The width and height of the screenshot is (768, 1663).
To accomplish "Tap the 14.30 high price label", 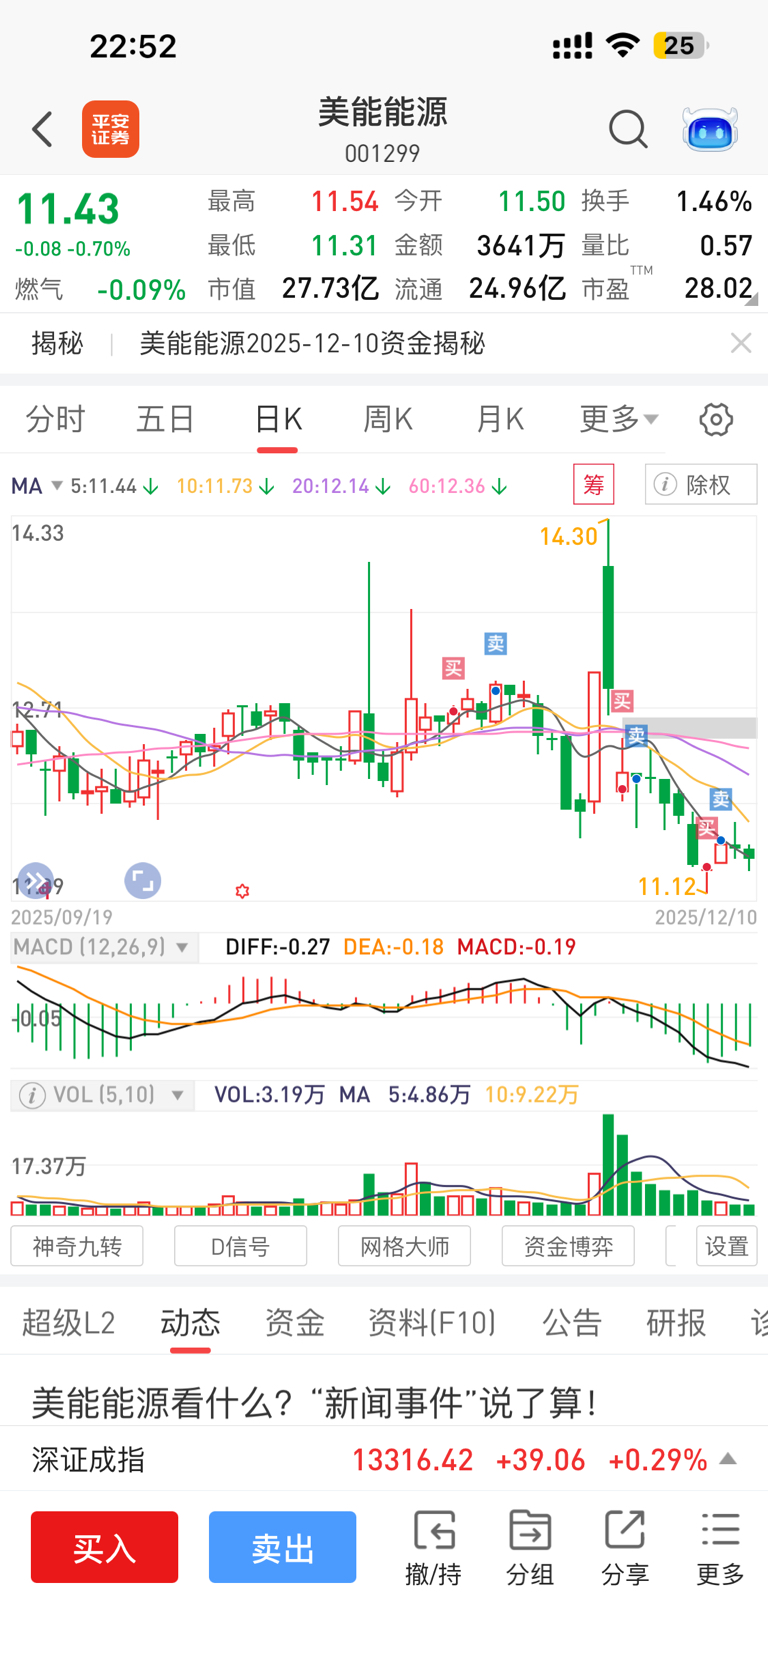I will click(x=568, y=537).
